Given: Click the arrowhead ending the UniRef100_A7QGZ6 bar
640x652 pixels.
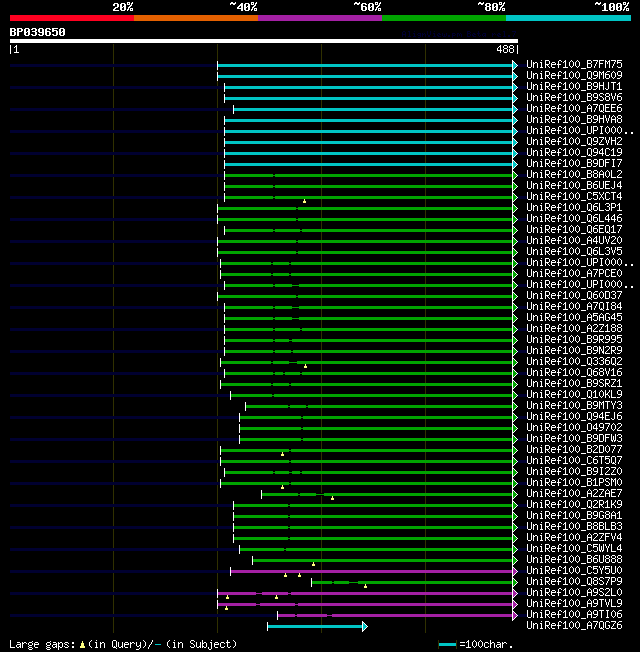Looking at the screenshot, I should (365, 627).
